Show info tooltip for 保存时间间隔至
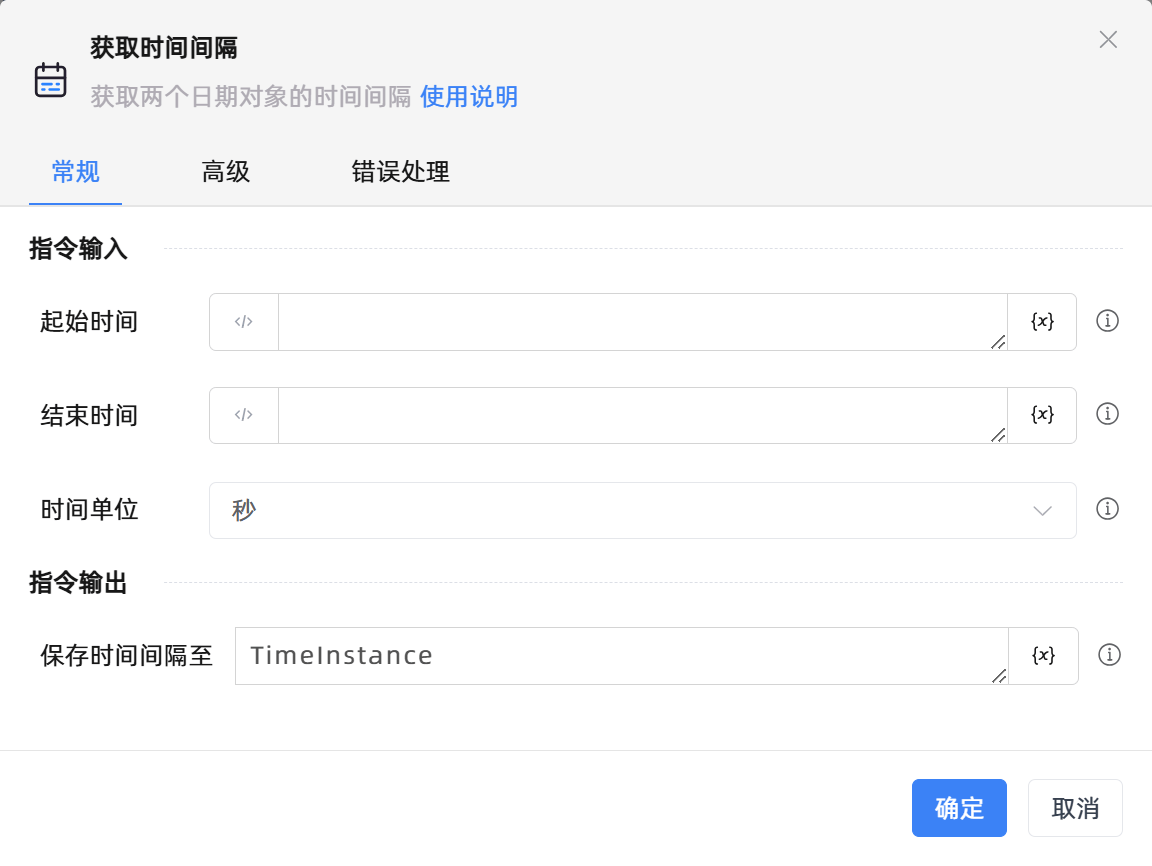 1108,655
